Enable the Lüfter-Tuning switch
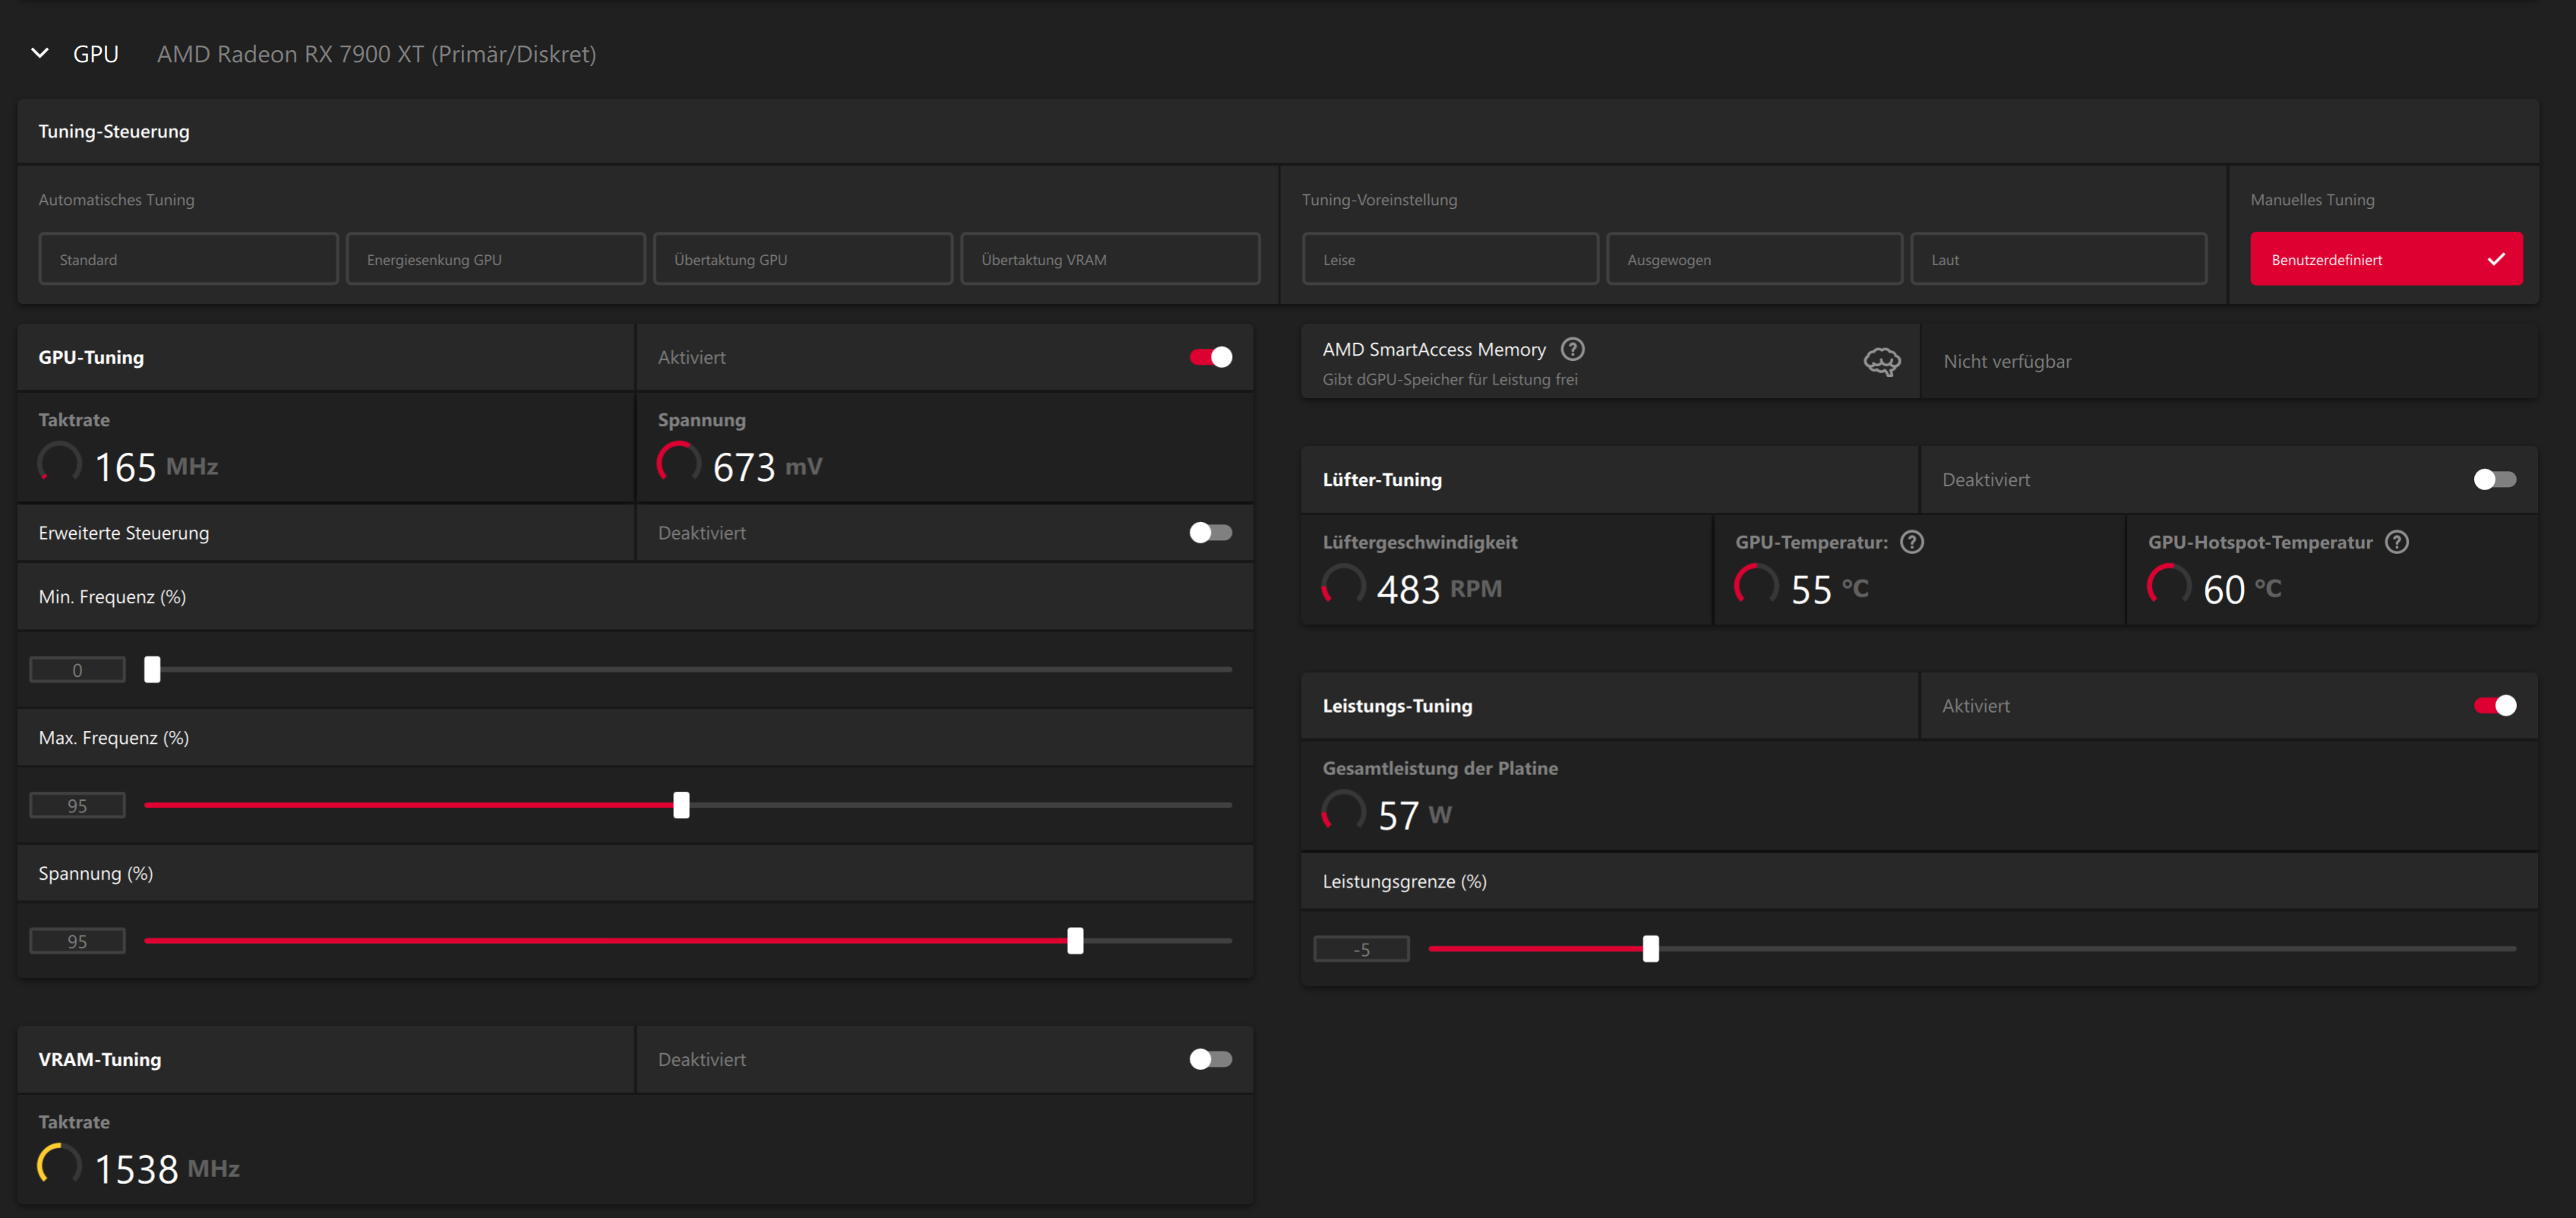 2494,480
